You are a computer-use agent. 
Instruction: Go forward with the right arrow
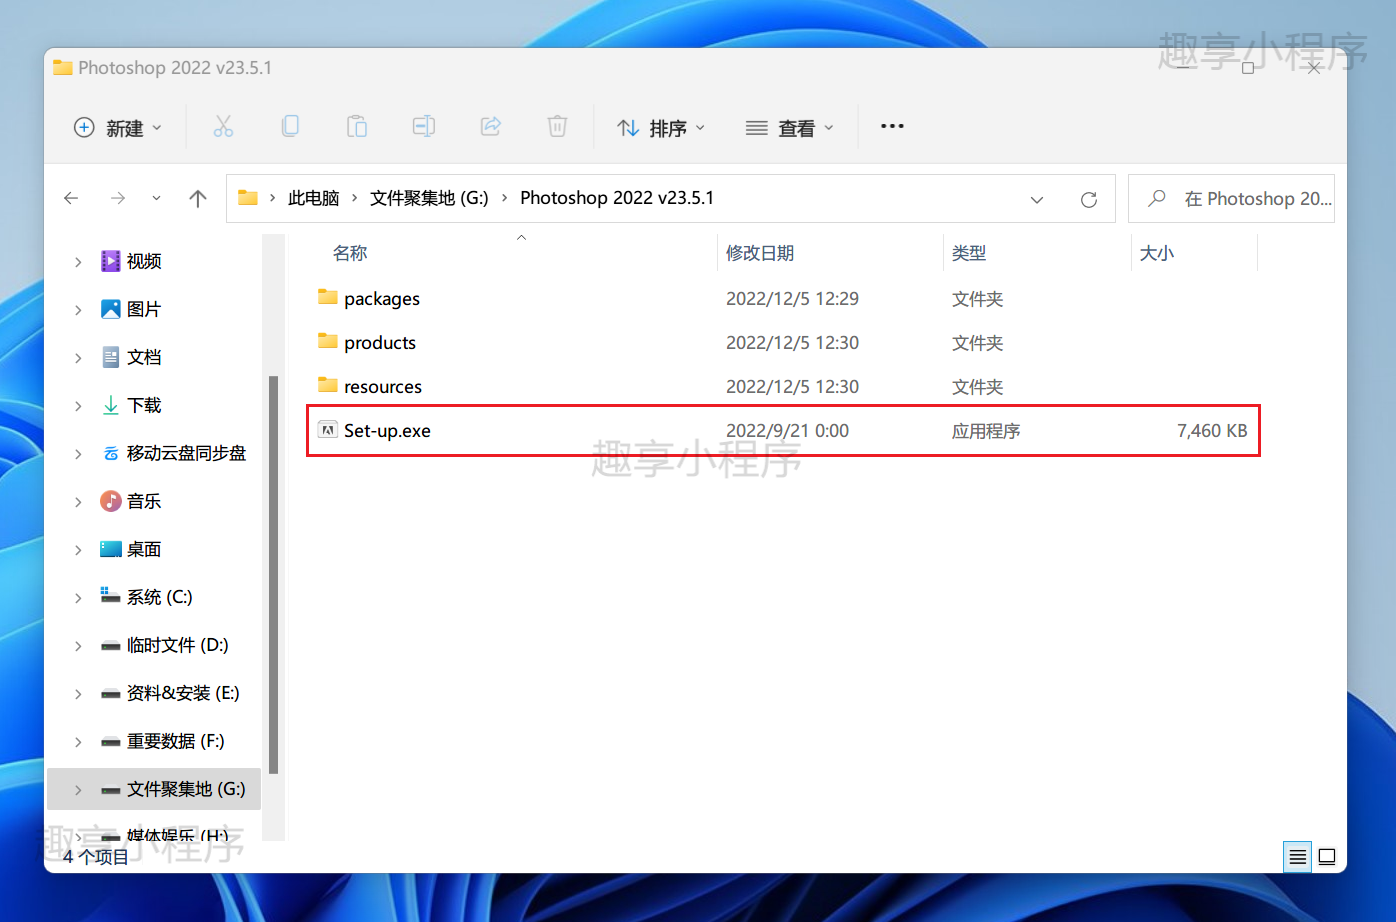[x=118, y=198]
